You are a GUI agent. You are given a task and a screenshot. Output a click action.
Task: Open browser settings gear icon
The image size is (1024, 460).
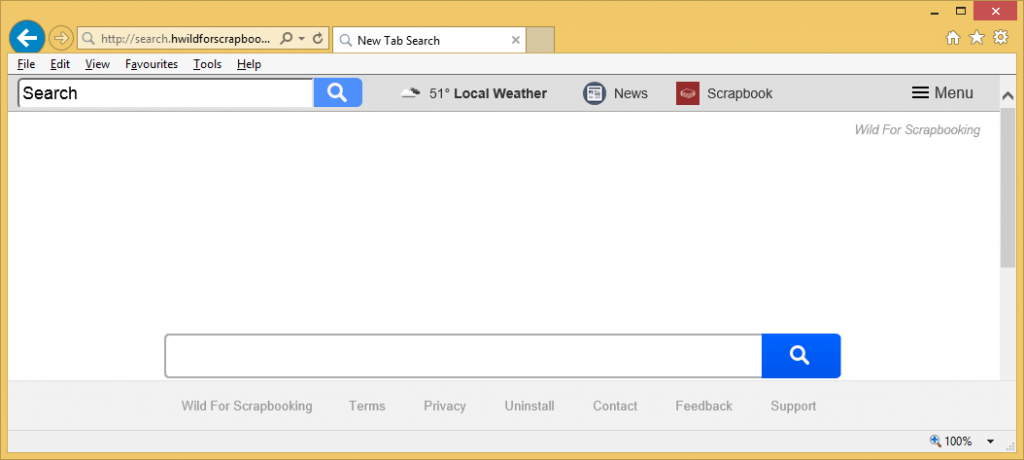click(x=1000, y=38)
